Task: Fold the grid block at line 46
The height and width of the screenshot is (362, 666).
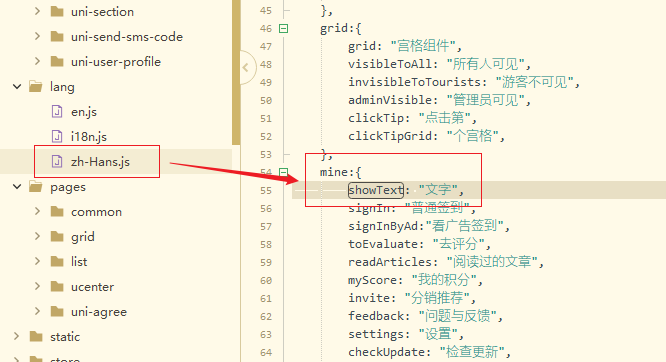Action: tap(283, 28)
